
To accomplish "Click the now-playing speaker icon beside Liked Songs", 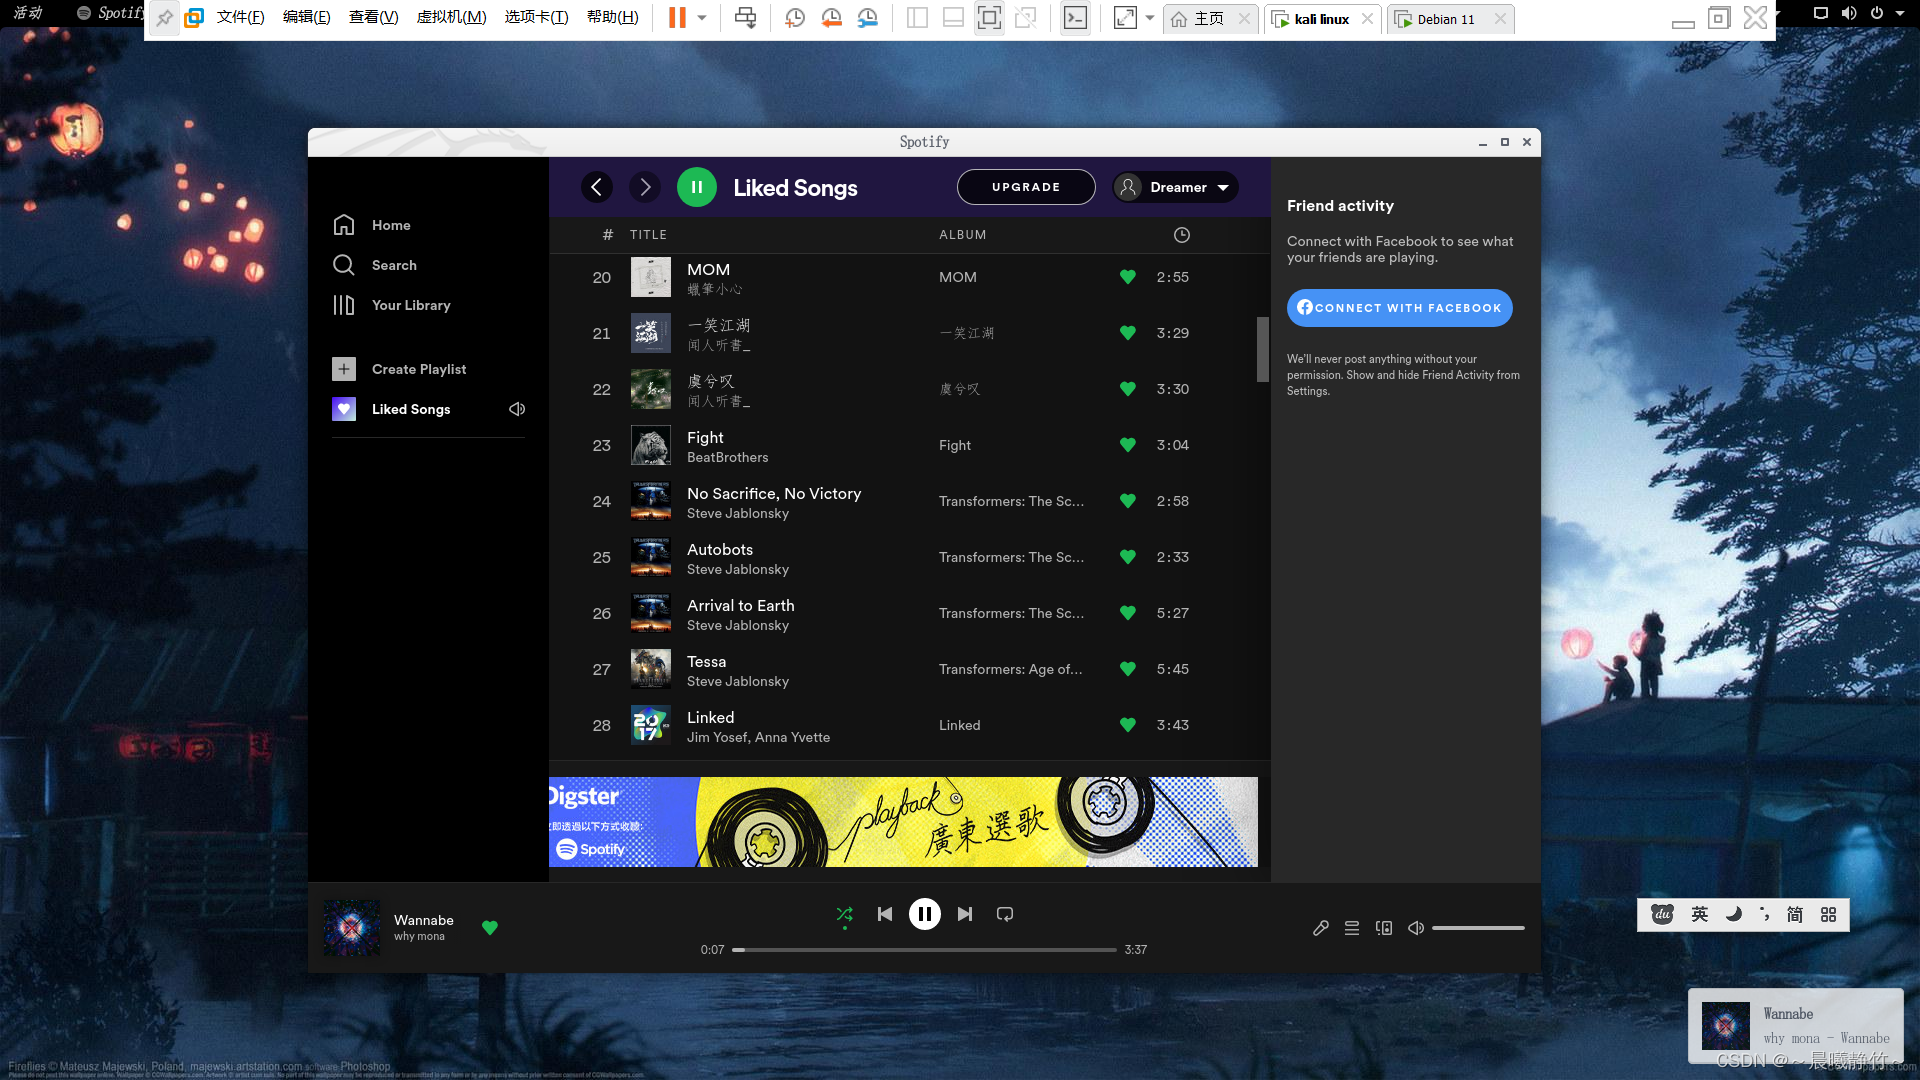I will pyautogui.click(x=517, y=409).
